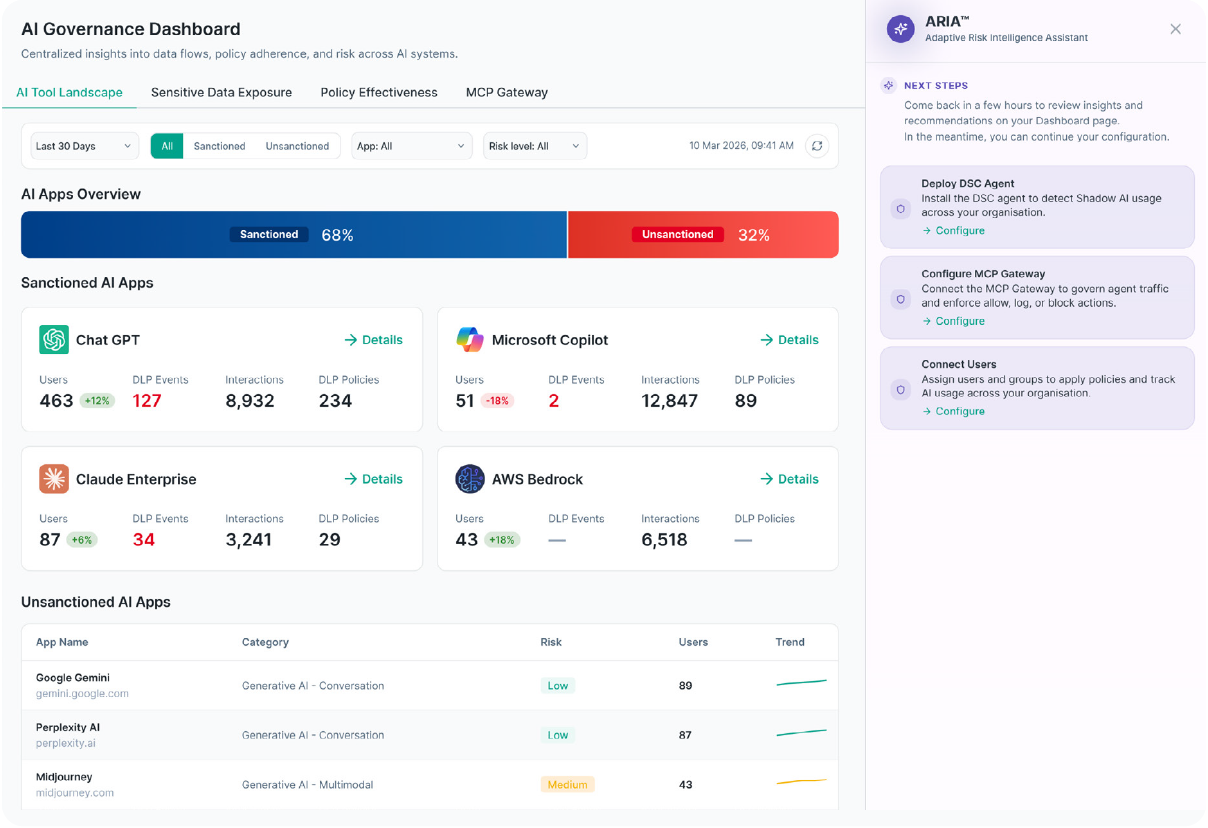This screenshot has width=1208, height=828.
Task: Expand the Risk level: All dropdown
Action: 535,146
